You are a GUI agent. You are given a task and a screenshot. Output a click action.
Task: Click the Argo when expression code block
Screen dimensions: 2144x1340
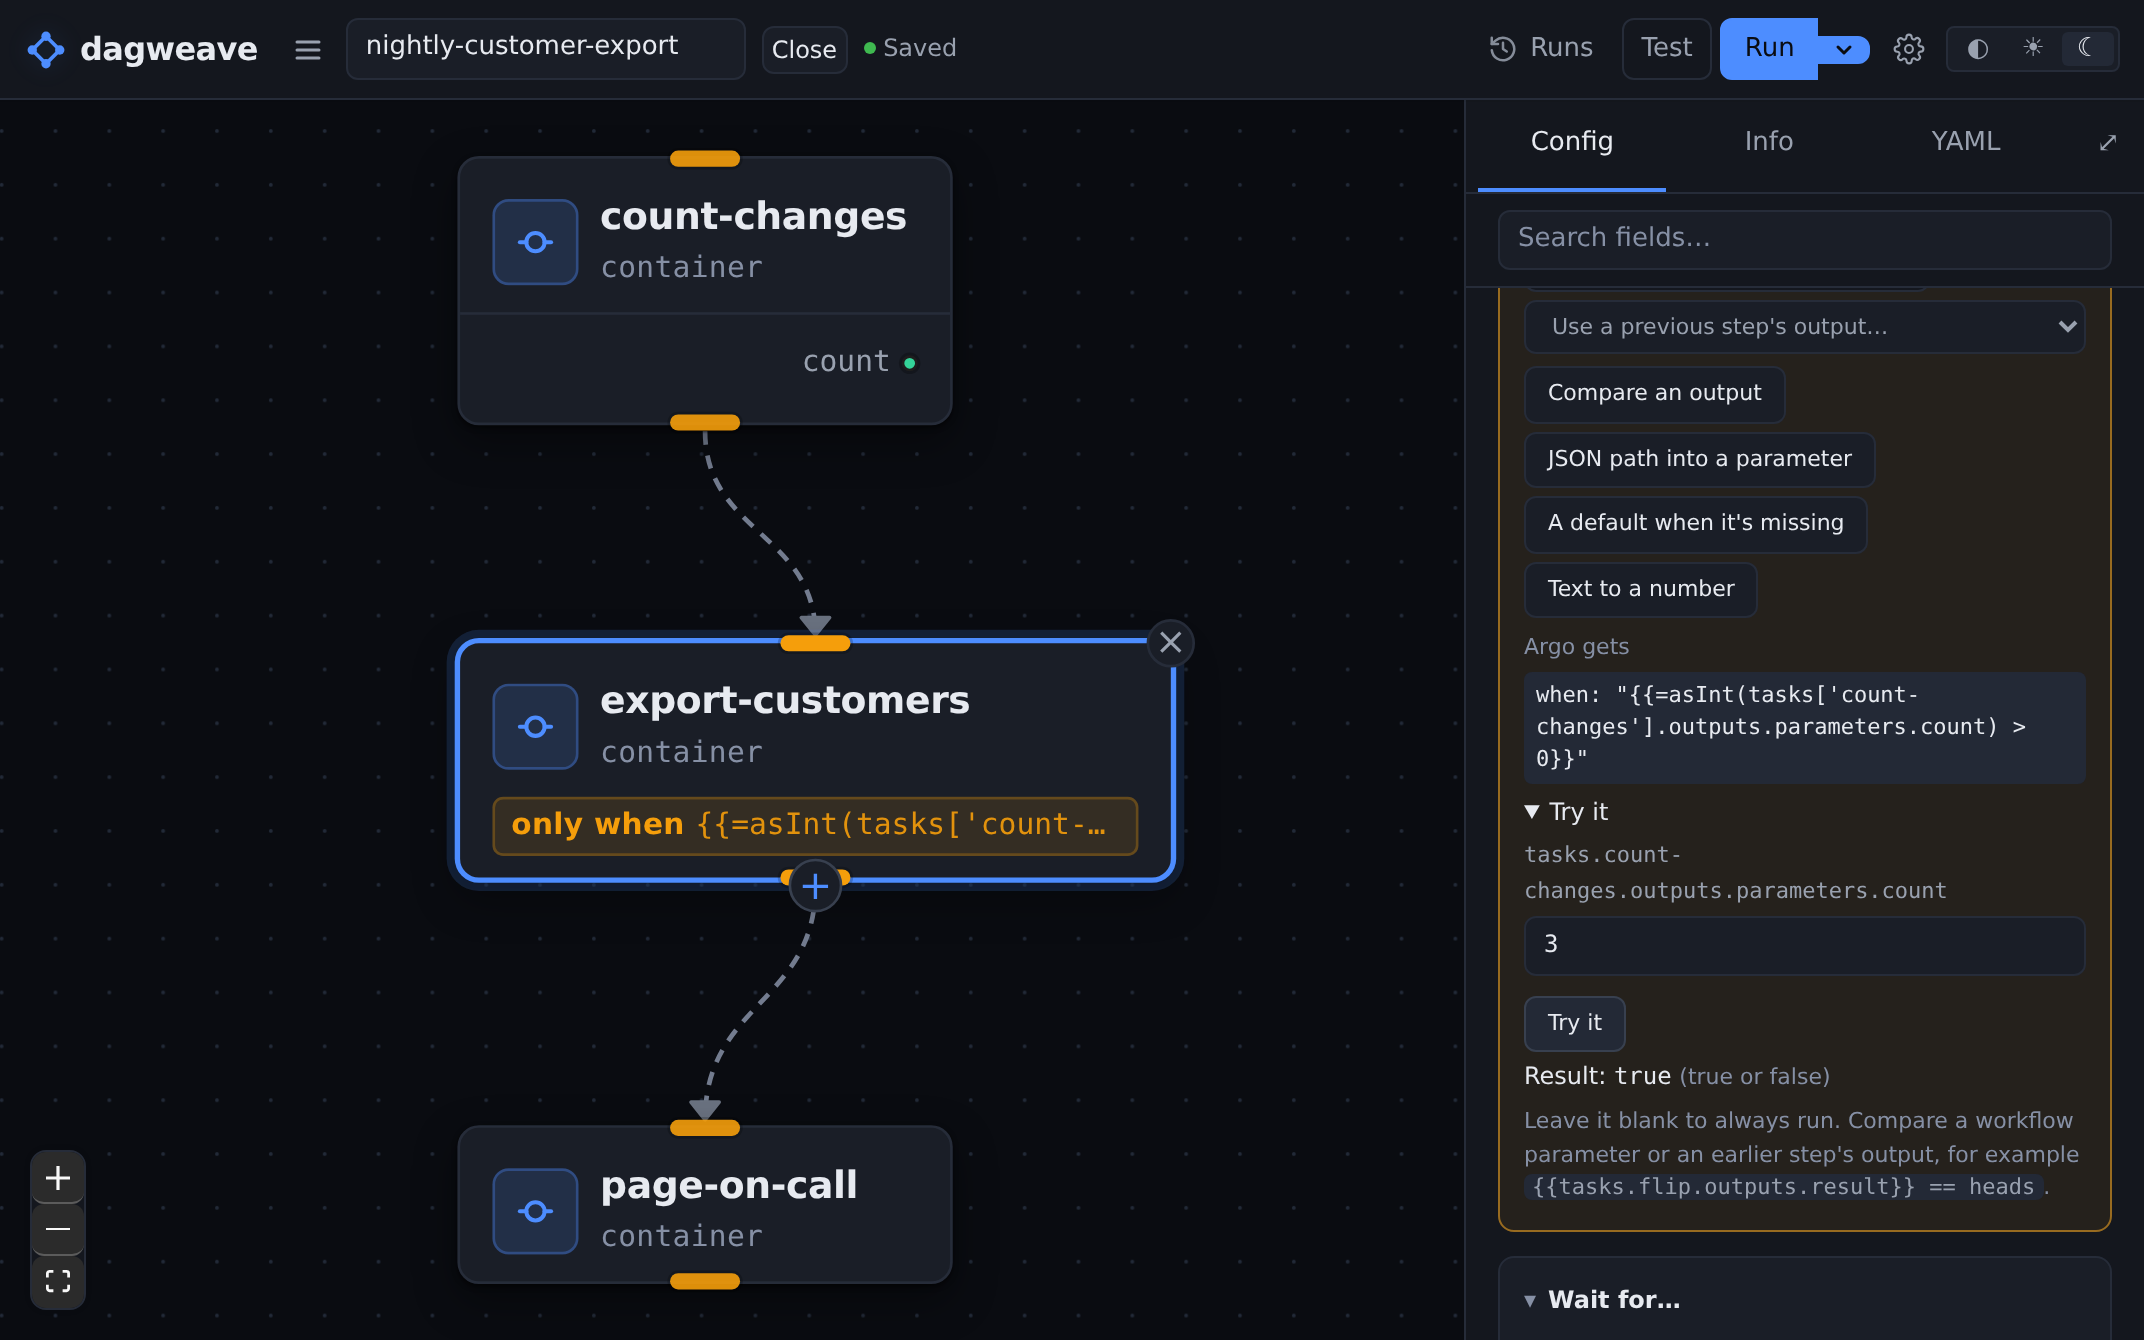(1804, 727)
